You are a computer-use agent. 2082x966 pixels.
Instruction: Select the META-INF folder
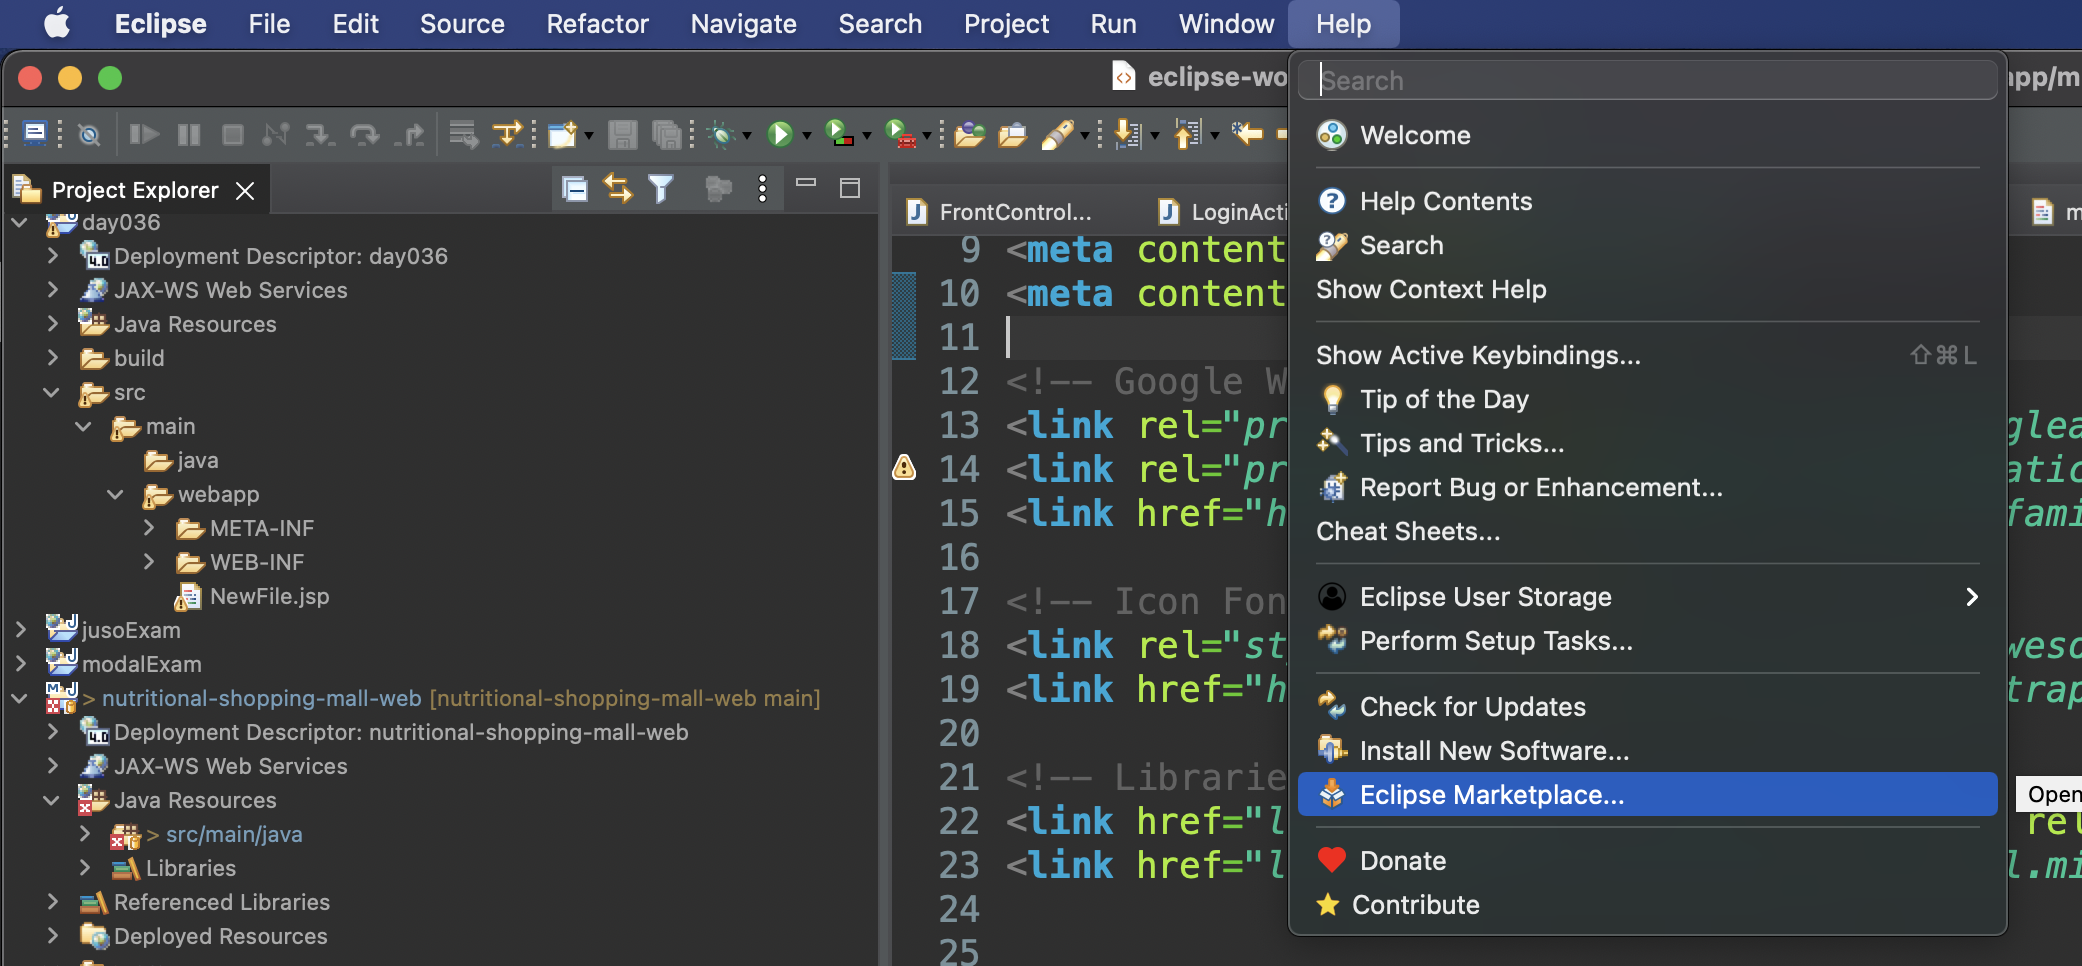point(261,528)
